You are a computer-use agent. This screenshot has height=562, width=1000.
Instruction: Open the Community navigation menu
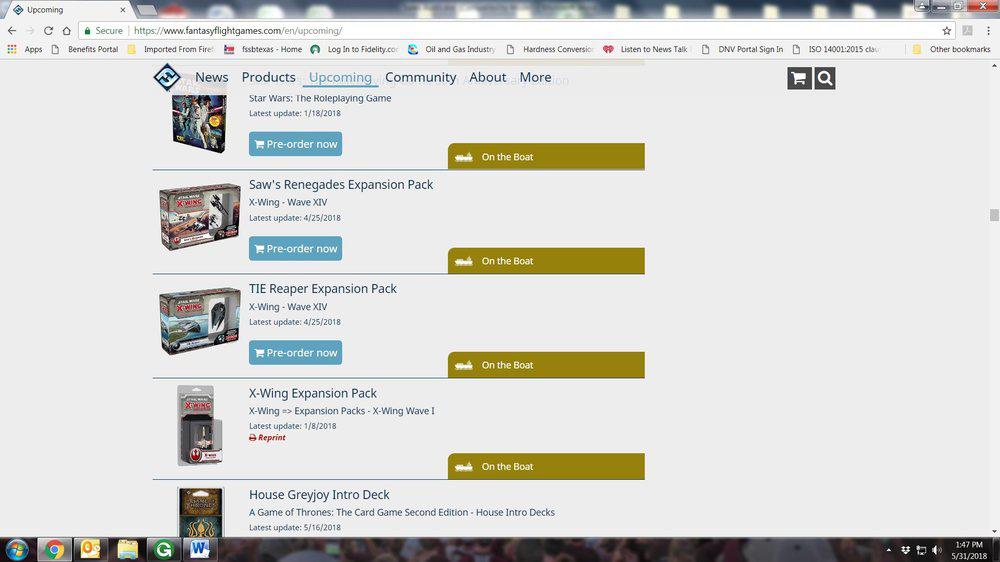click(x=420, y=77)
